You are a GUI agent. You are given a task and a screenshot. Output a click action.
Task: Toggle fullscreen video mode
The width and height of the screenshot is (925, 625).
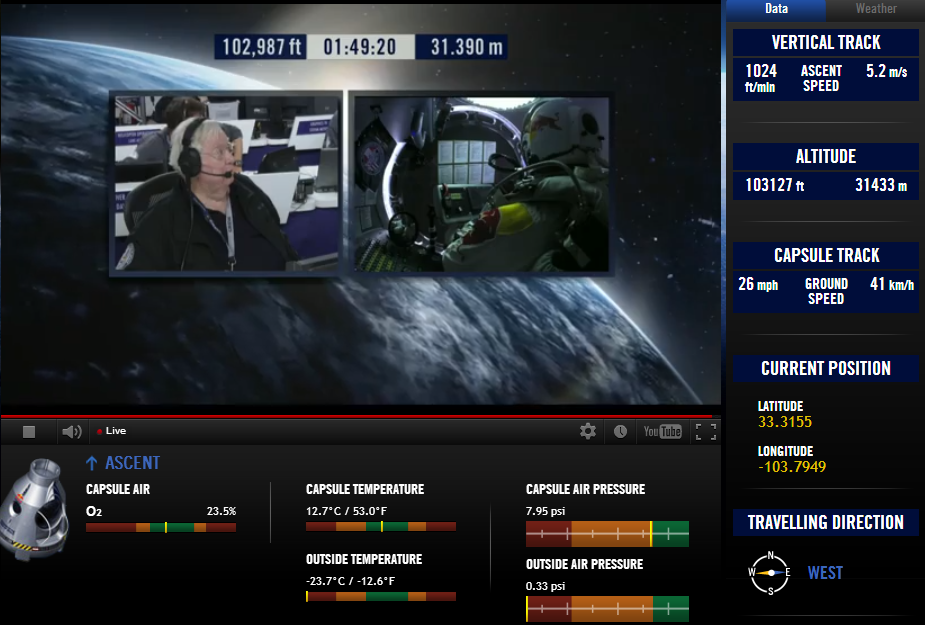coord(706,432)
